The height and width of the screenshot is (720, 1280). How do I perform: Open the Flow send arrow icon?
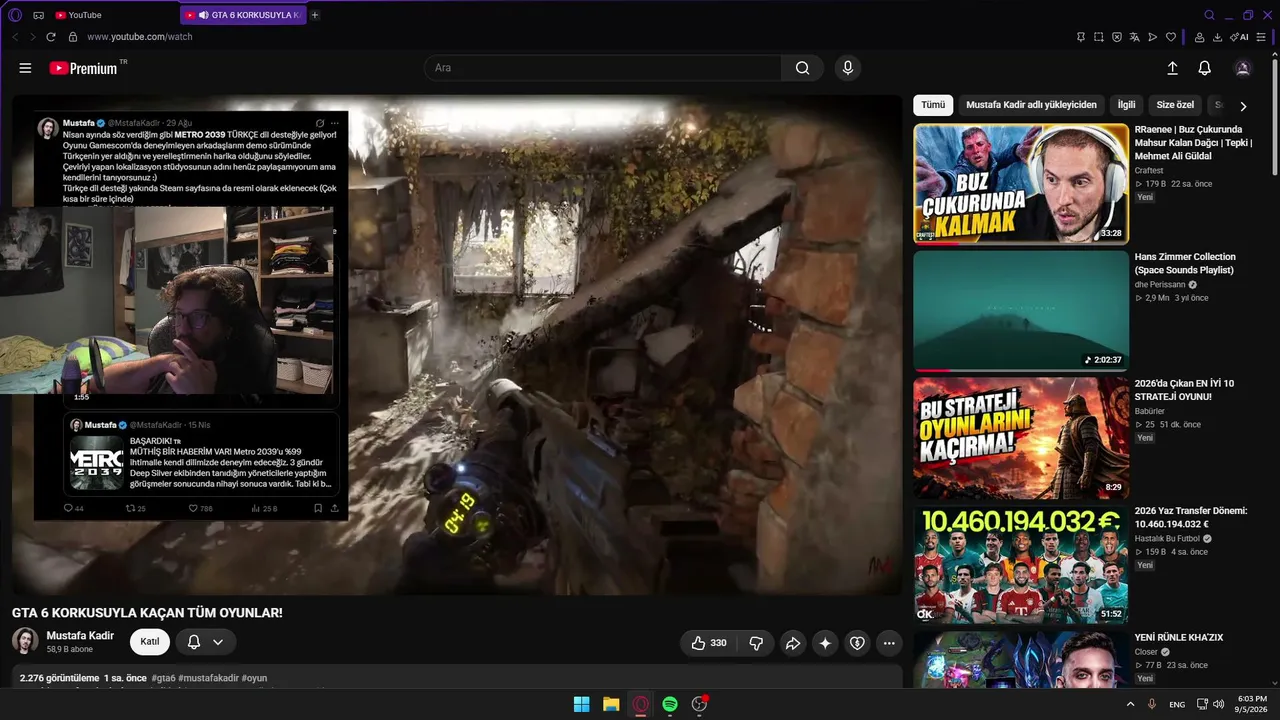point(1153,37)
